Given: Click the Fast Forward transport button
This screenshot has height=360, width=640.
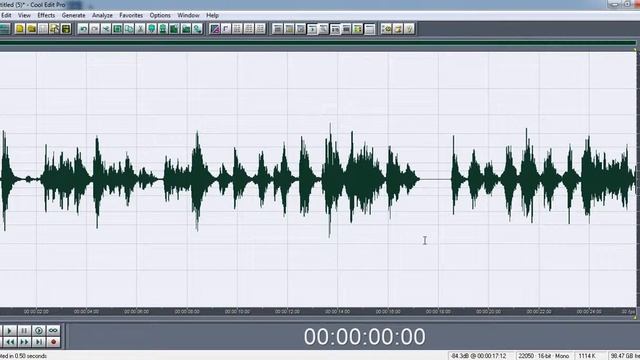Looking at the screenshot, I should [24, 342].
